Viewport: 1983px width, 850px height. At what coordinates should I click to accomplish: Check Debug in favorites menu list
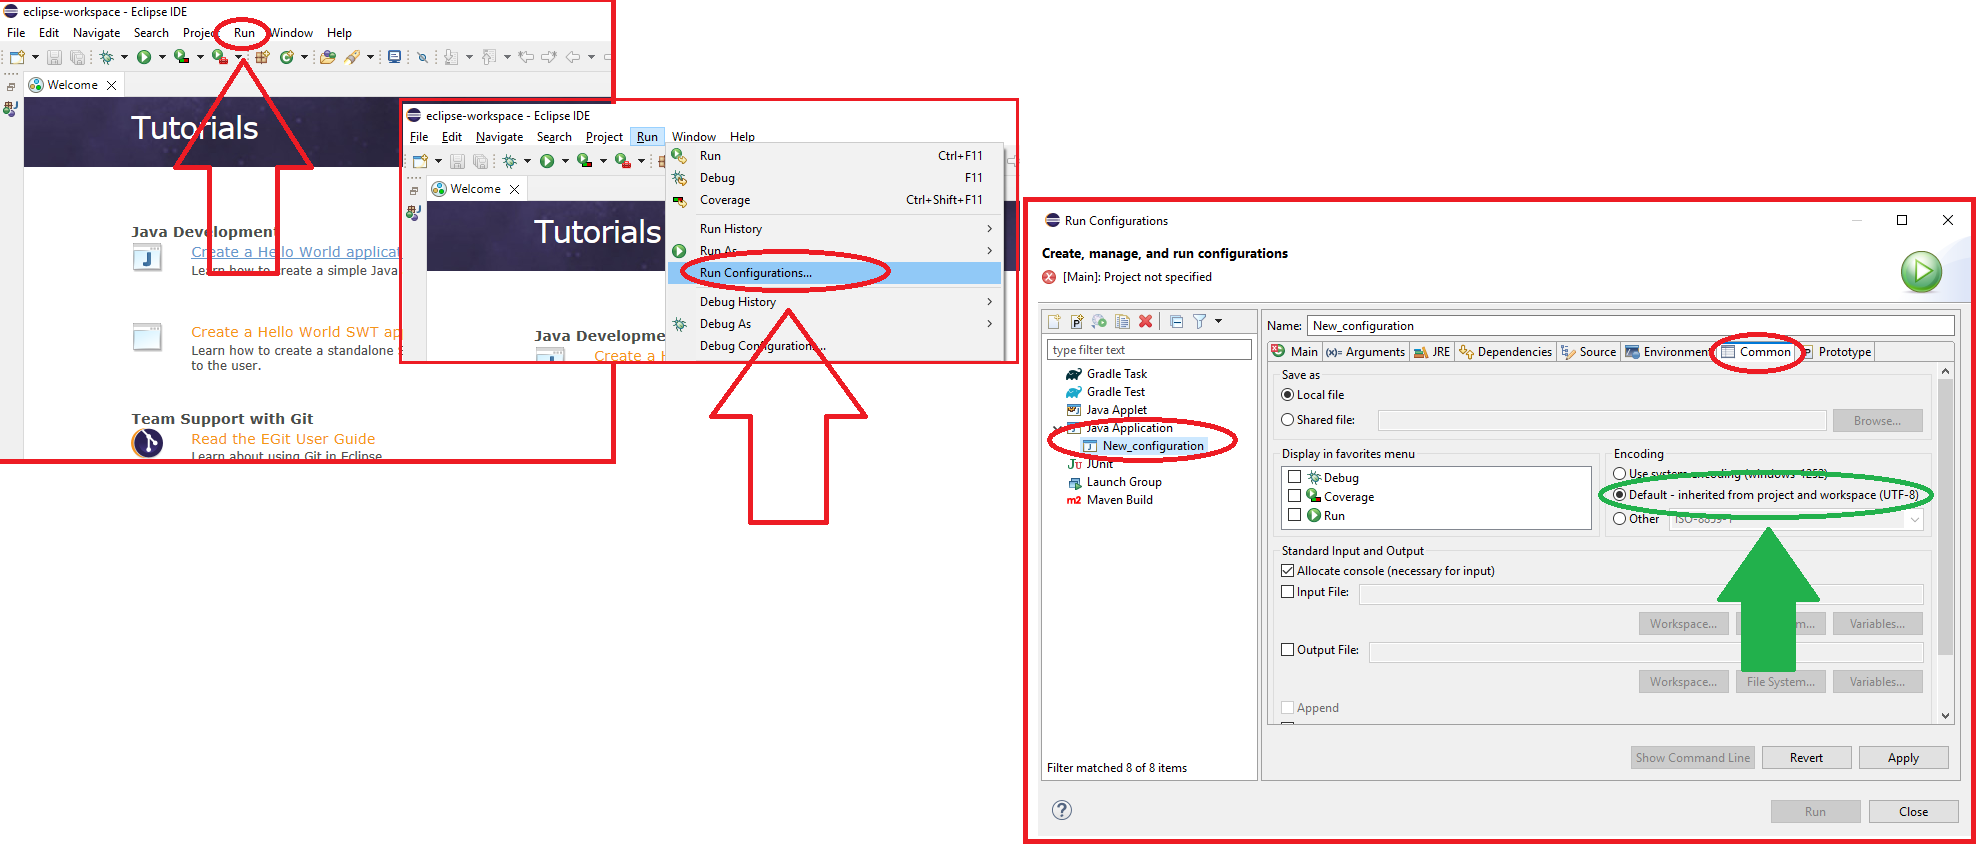(1294, 477)
